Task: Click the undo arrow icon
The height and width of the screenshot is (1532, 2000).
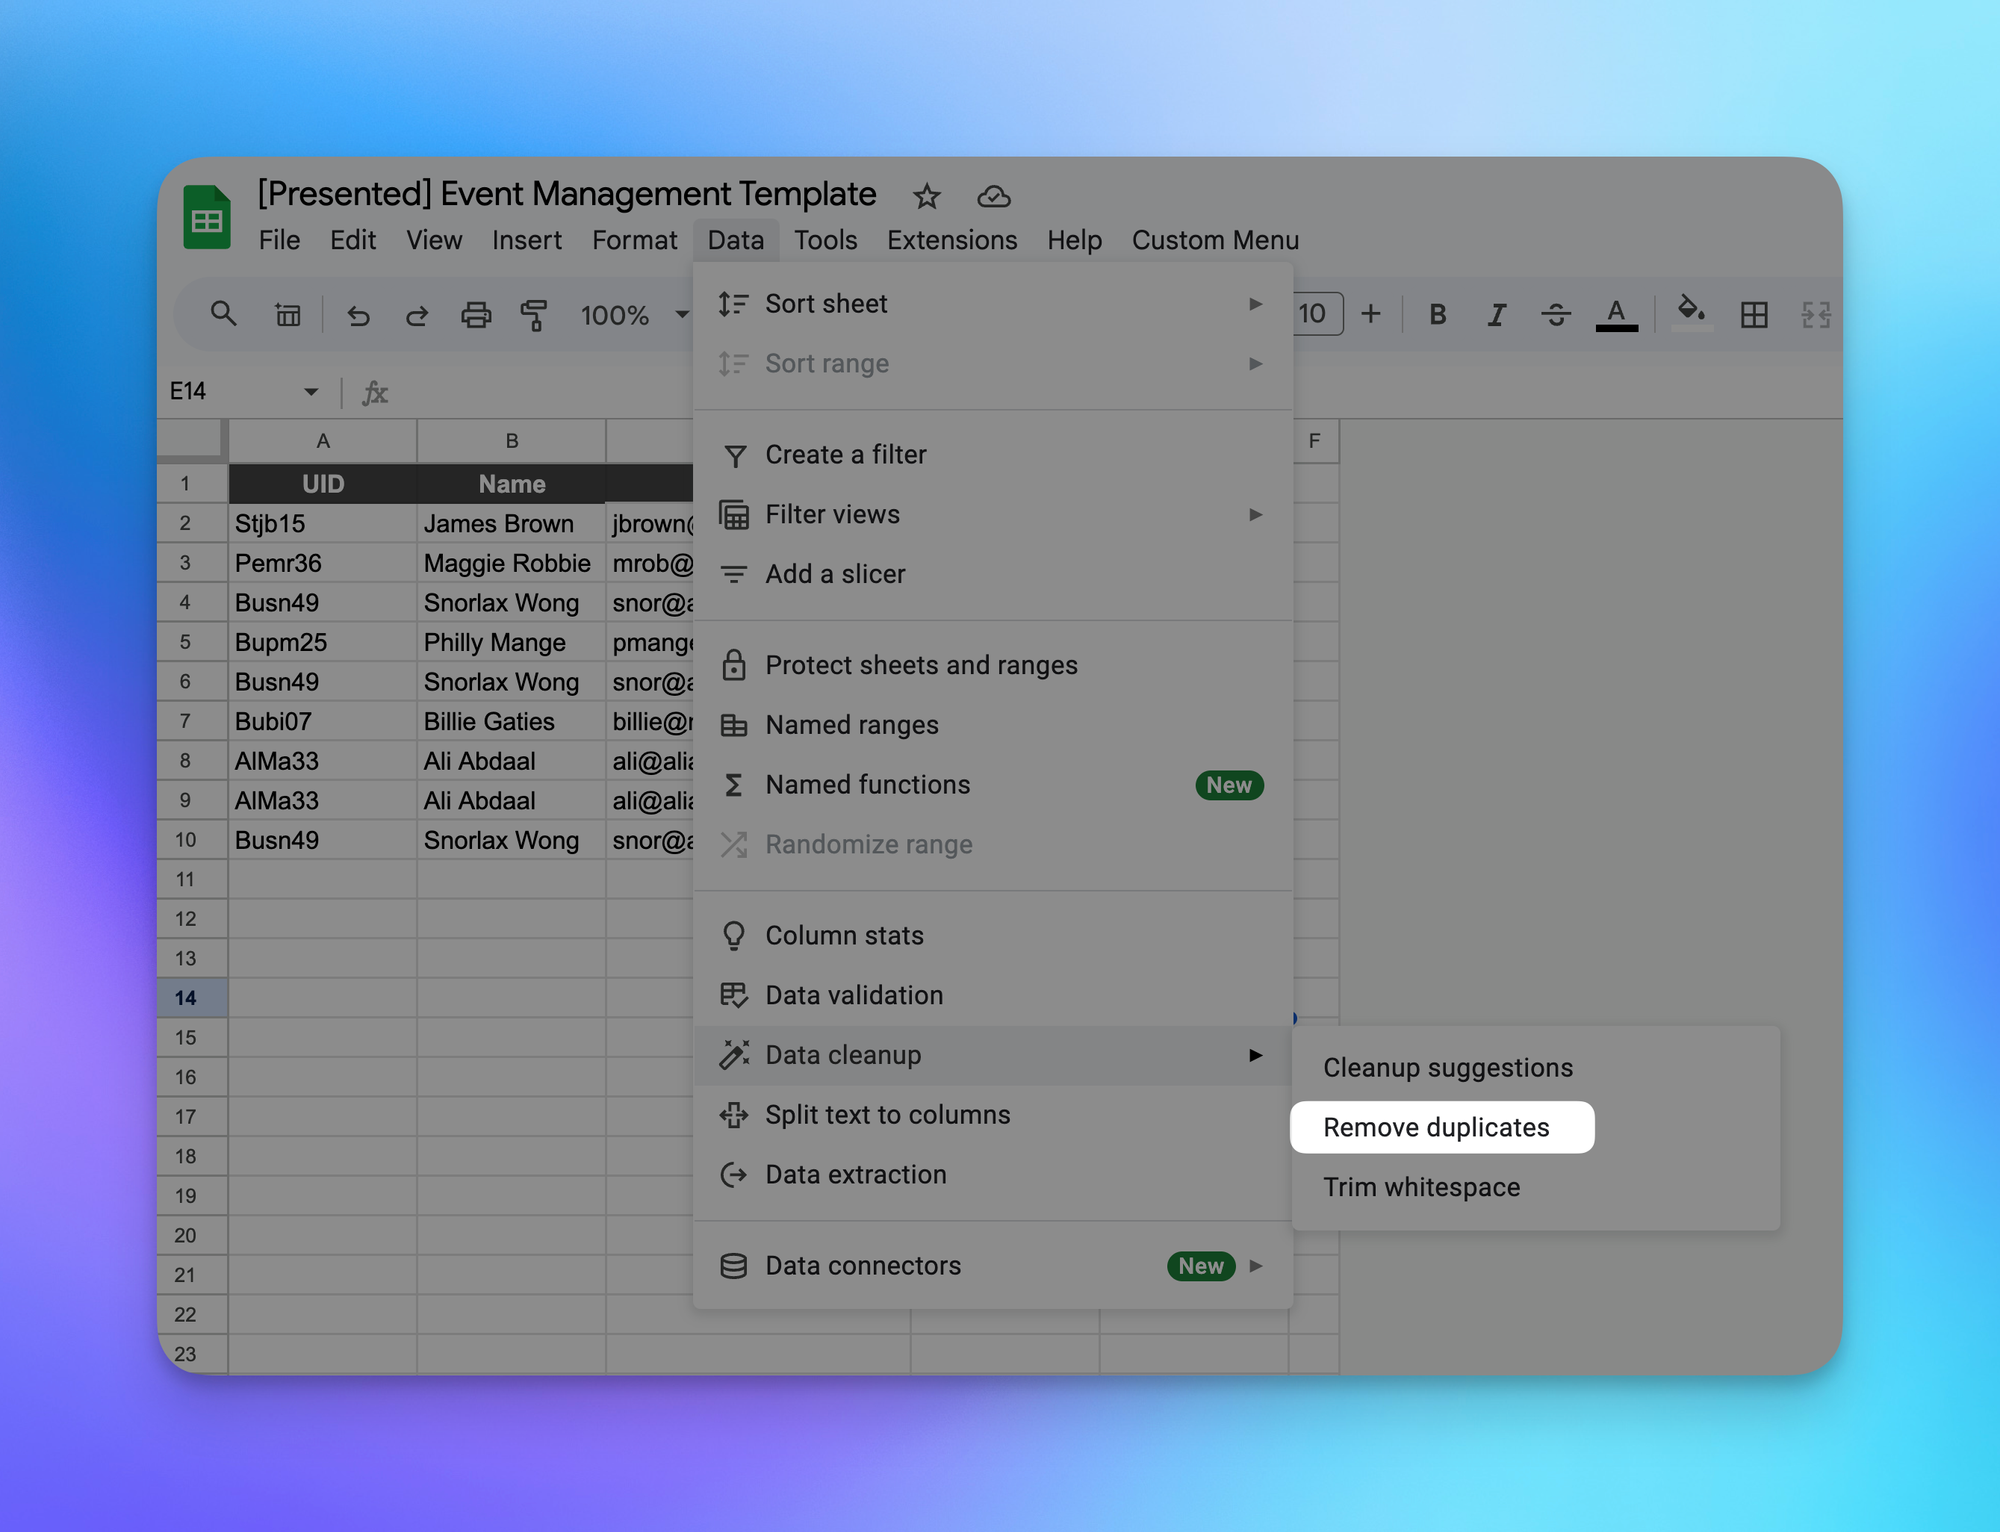Action: (x=358, y=316)
